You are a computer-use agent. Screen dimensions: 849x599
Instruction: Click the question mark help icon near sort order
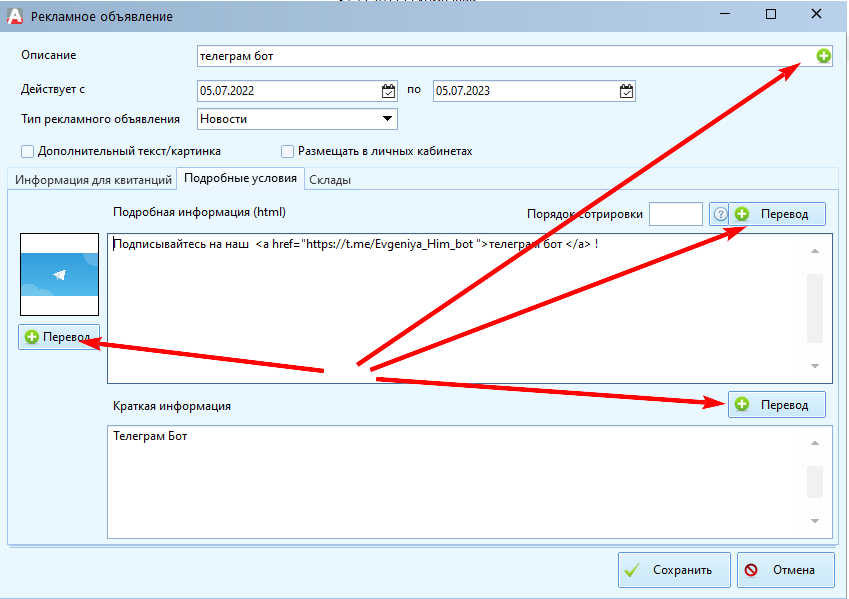point(720,214)
